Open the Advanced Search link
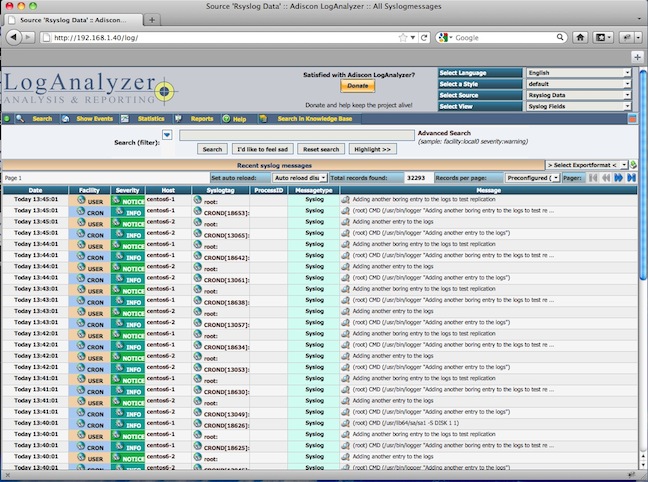Screen dimensions: 648x482 tap(444, 133)
